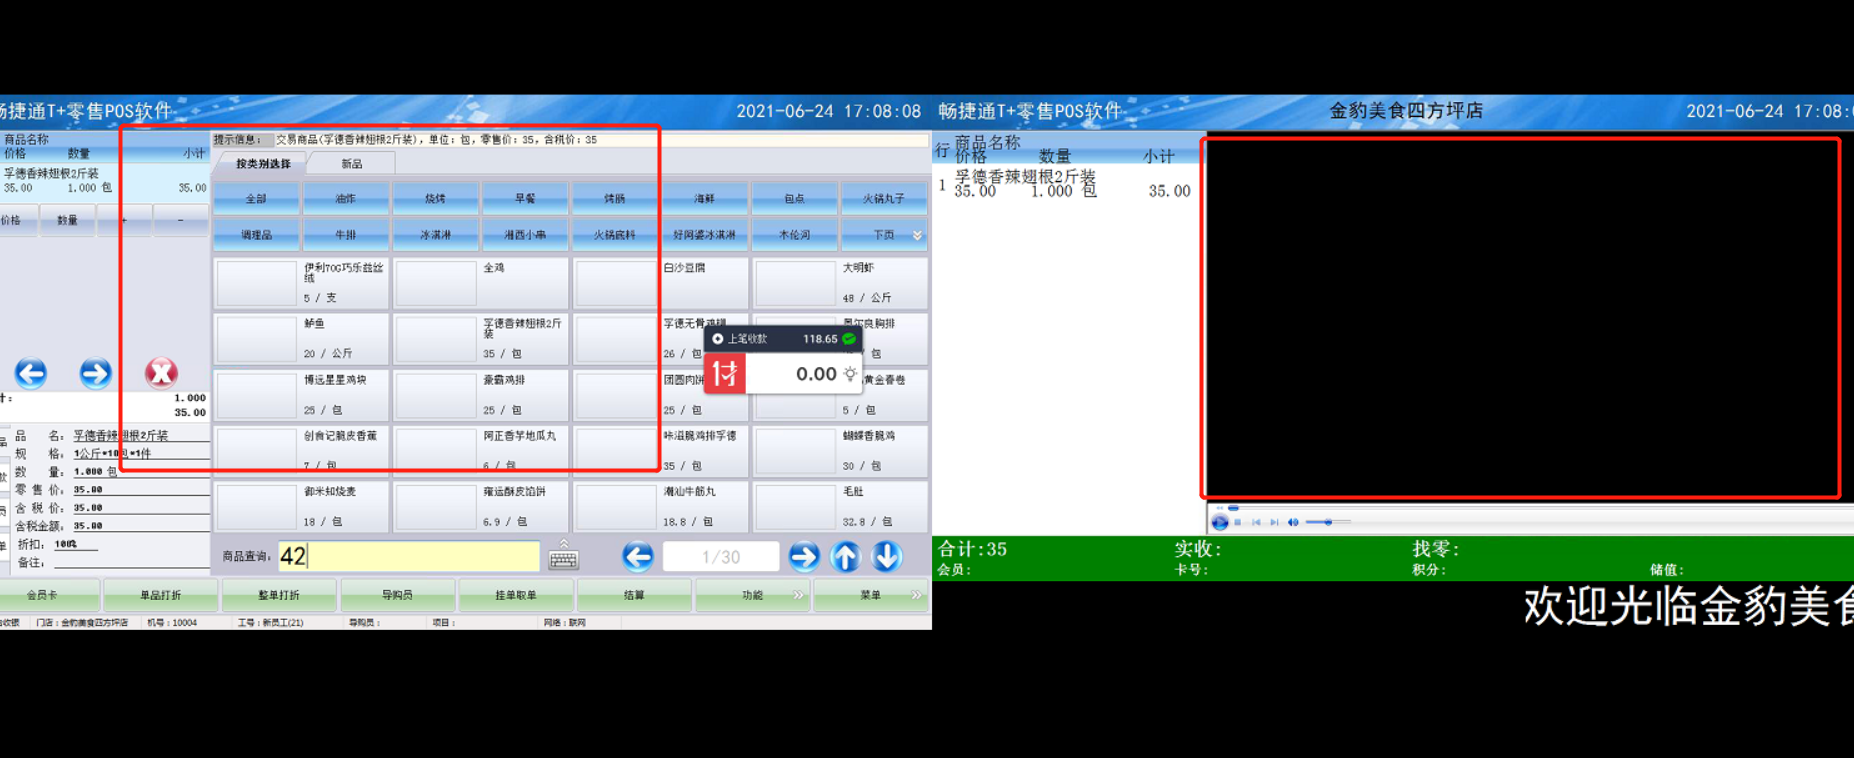Open the on-screen keyboard icon

point(564,556)
